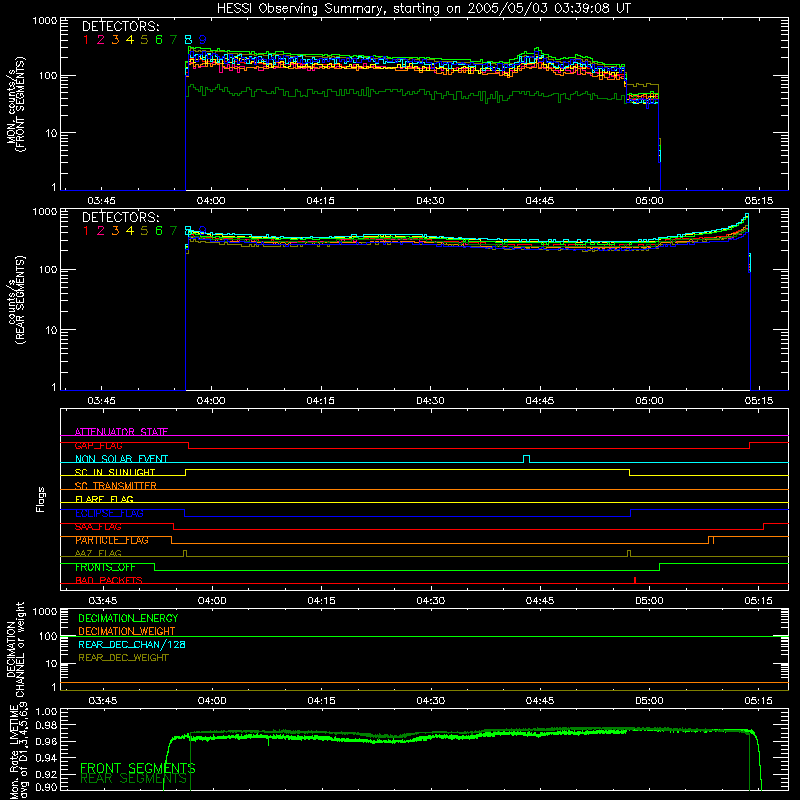Pick detector 3 legend number in front segments plot

coord(115,40)
